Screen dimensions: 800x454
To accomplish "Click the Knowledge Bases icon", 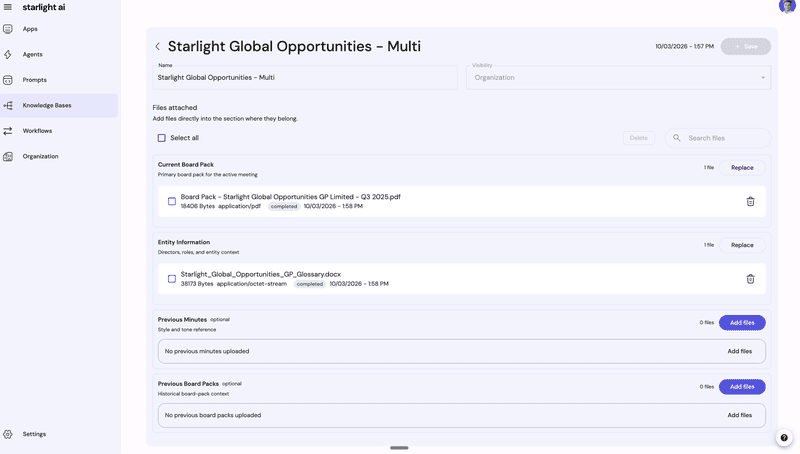I will click(x=8, y=106).
